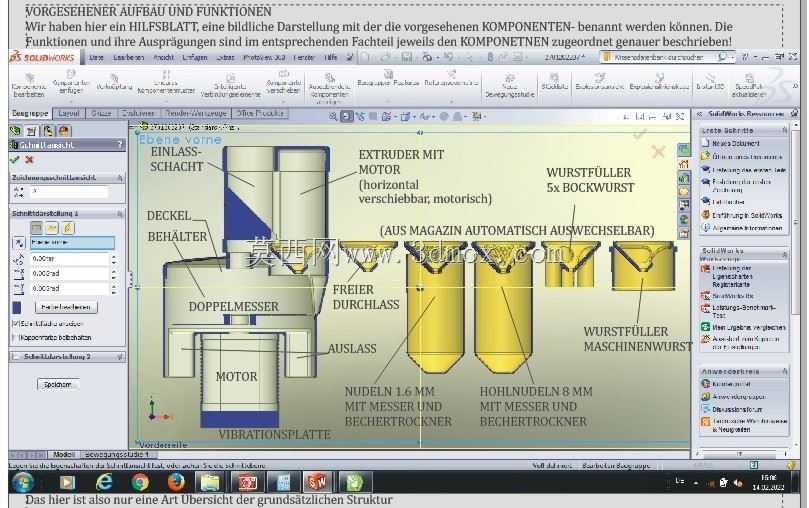
Task: Switch to the Modell tab
Action: click(x=63, y=454)
